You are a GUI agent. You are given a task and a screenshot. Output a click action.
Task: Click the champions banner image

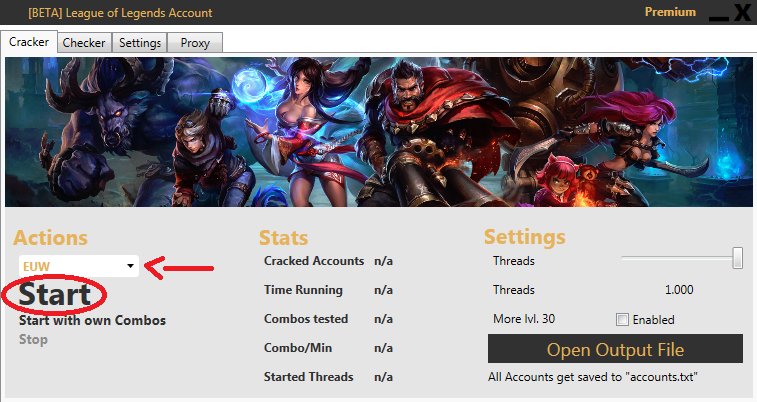(378, 132)
